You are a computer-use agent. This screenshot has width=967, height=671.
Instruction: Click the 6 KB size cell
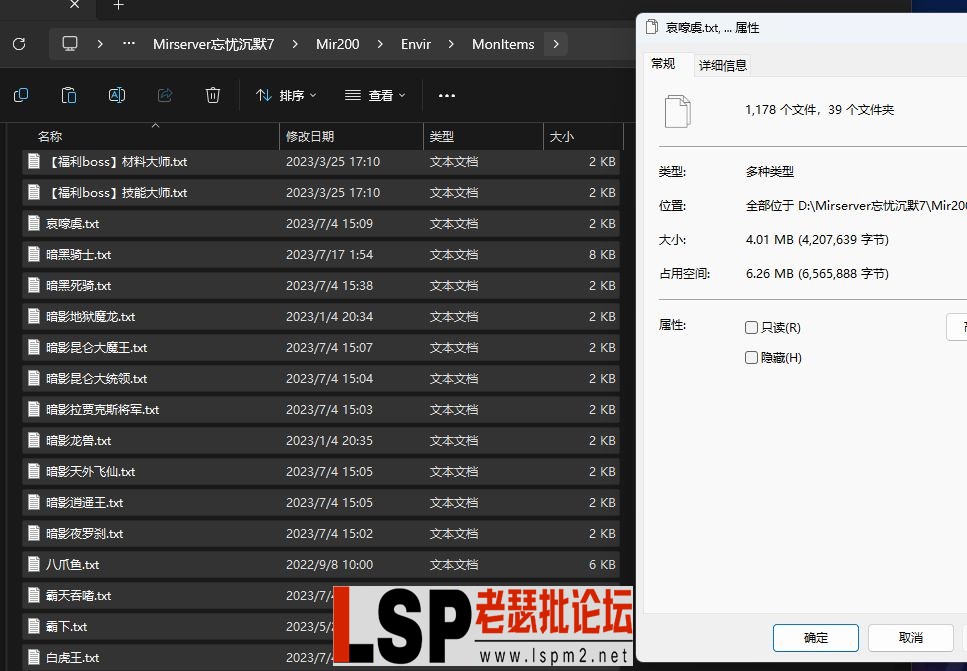point(602,564)
